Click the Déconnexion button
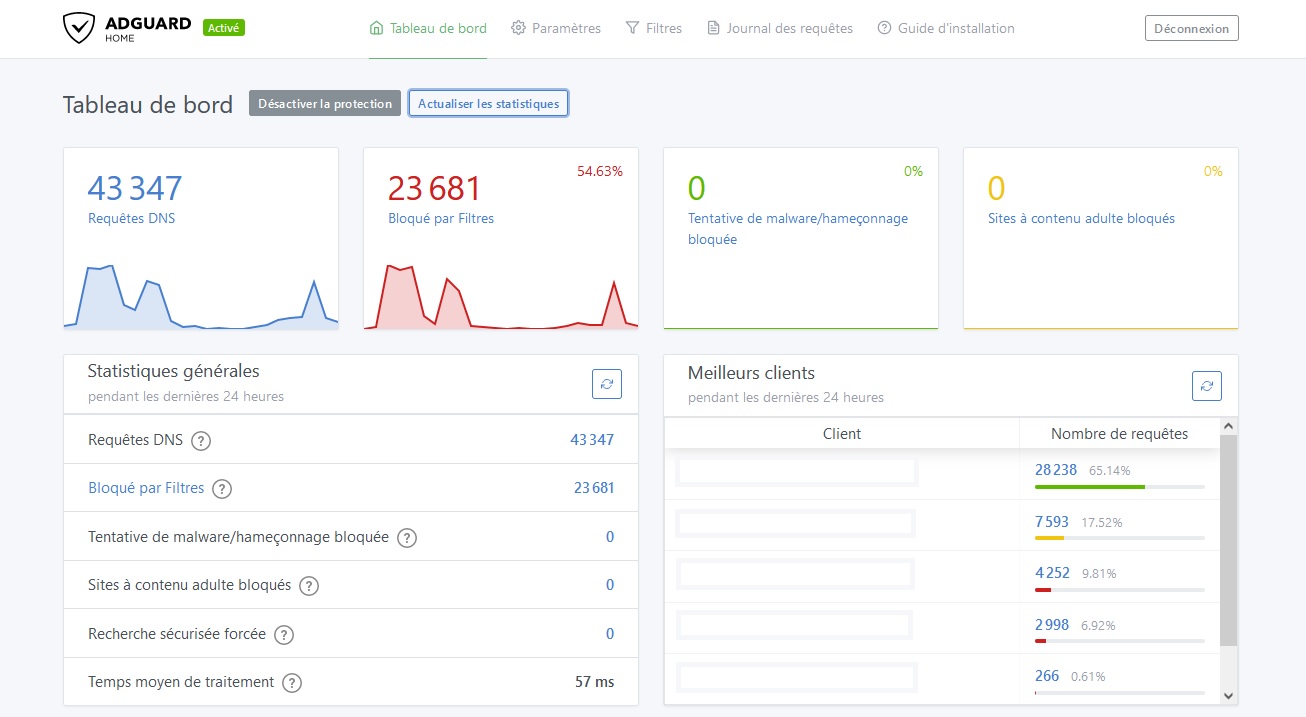1306x717 pixels. click(x=1191, y=28)
